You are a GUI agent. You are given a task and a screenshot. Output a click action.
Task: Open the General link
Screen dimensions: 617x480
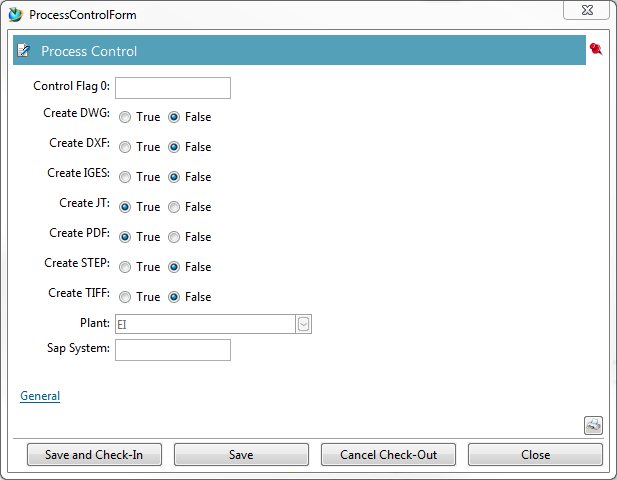(x=40, y=396)
